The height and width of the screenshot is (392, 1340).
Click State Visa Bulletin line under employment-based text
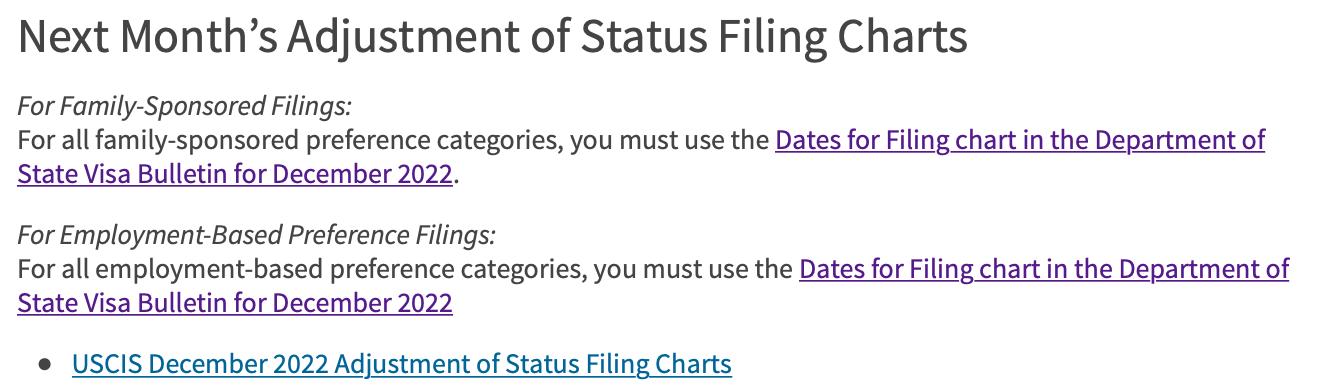point(235,303)
